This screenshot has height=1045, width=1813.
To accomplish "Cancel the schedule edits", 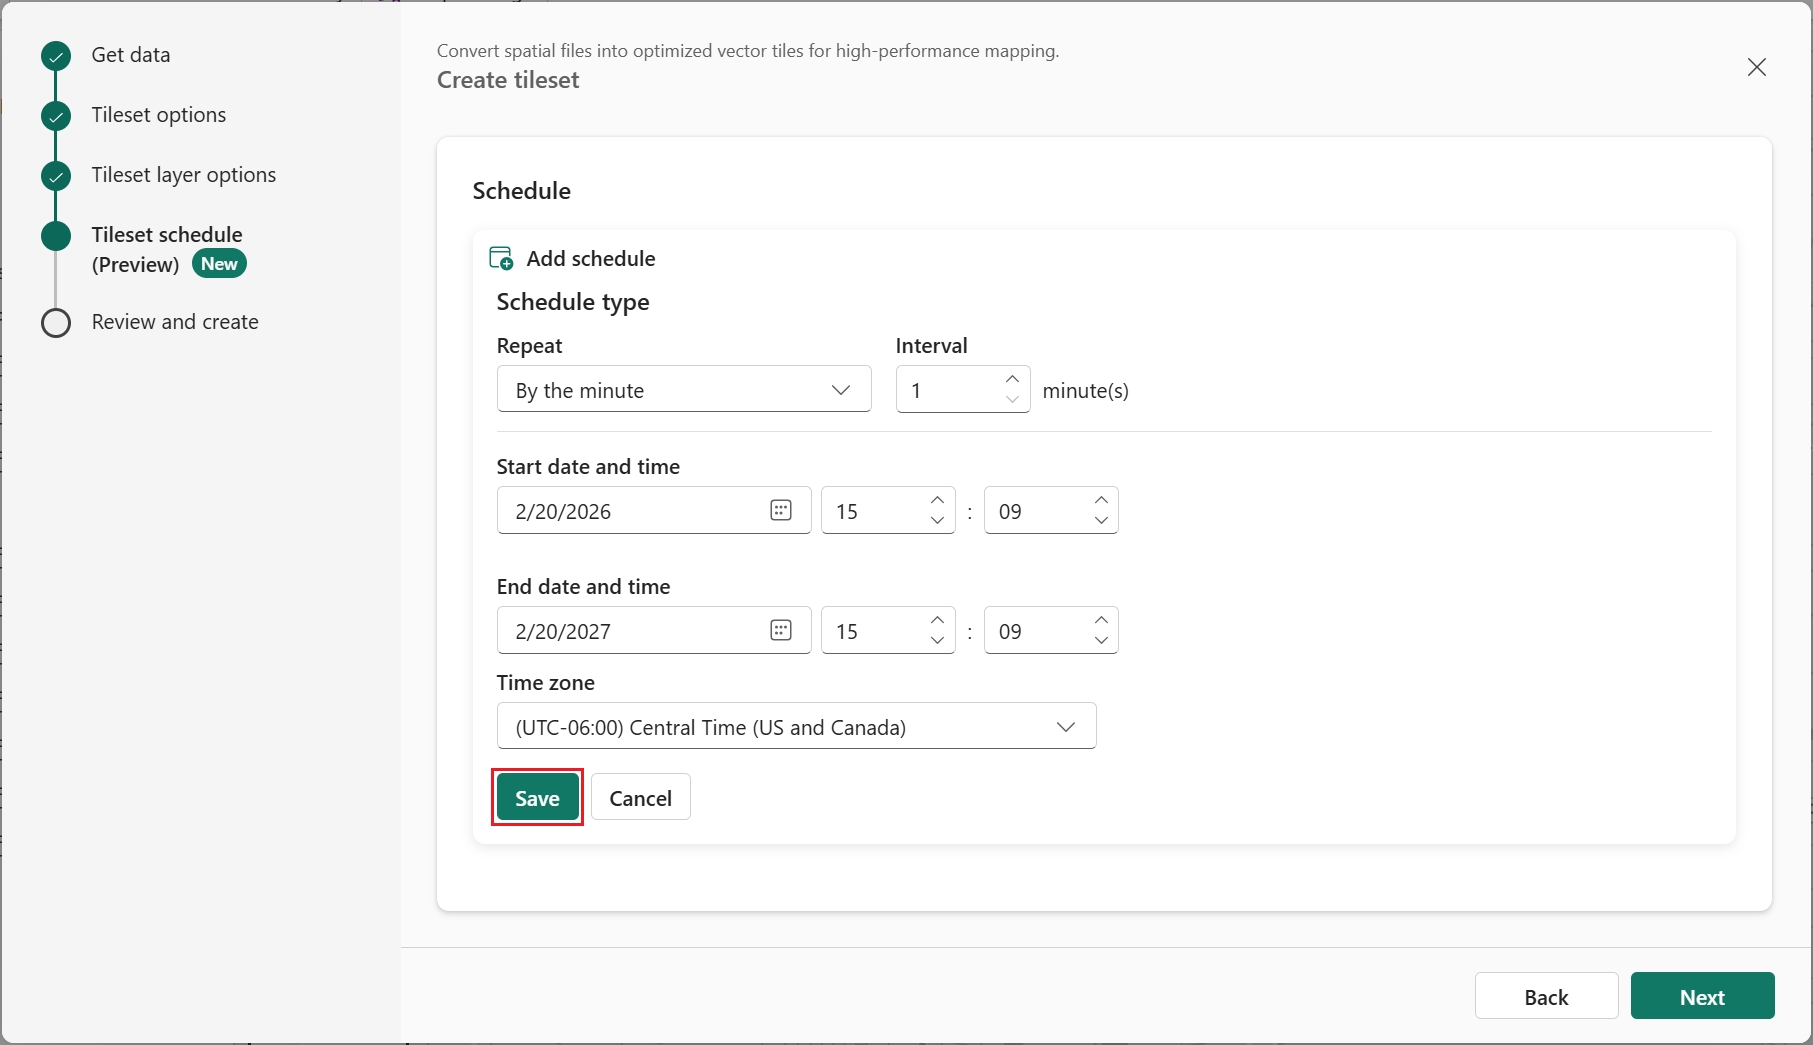I will coord(640,798).
